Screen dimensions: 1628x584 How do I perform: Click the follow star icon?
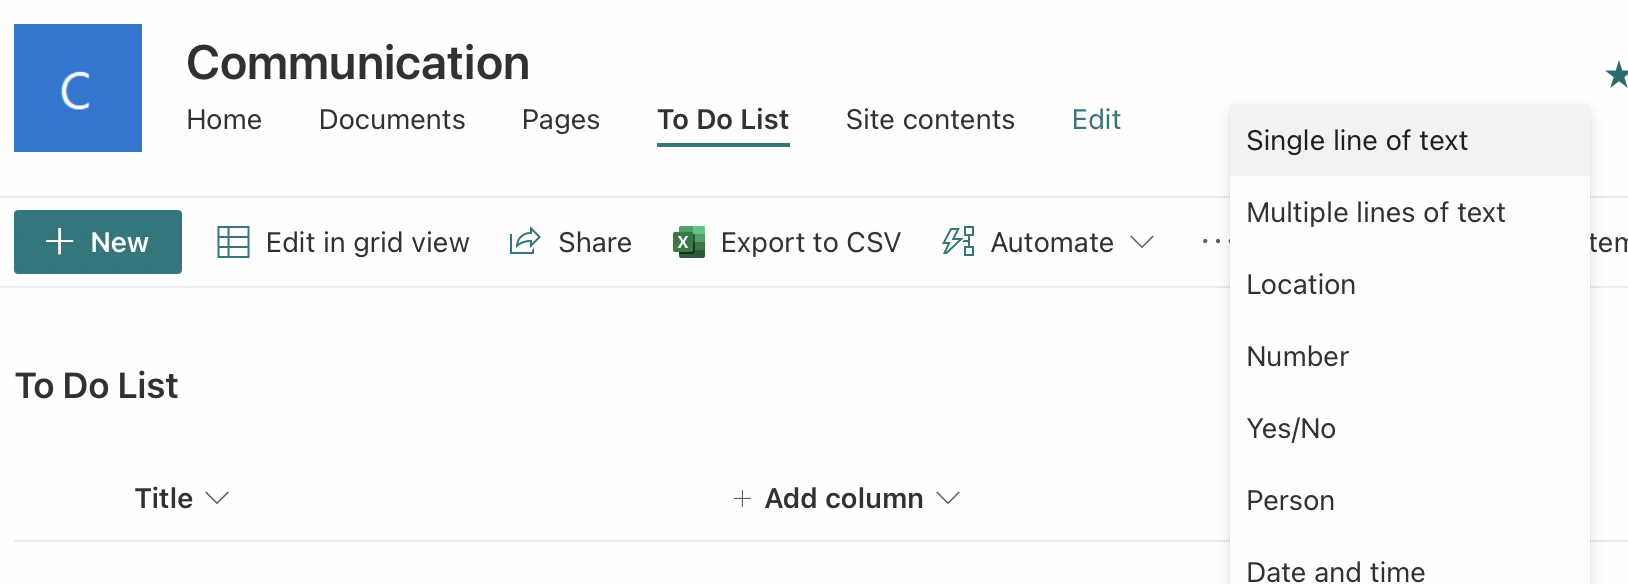coord(1616,75)
